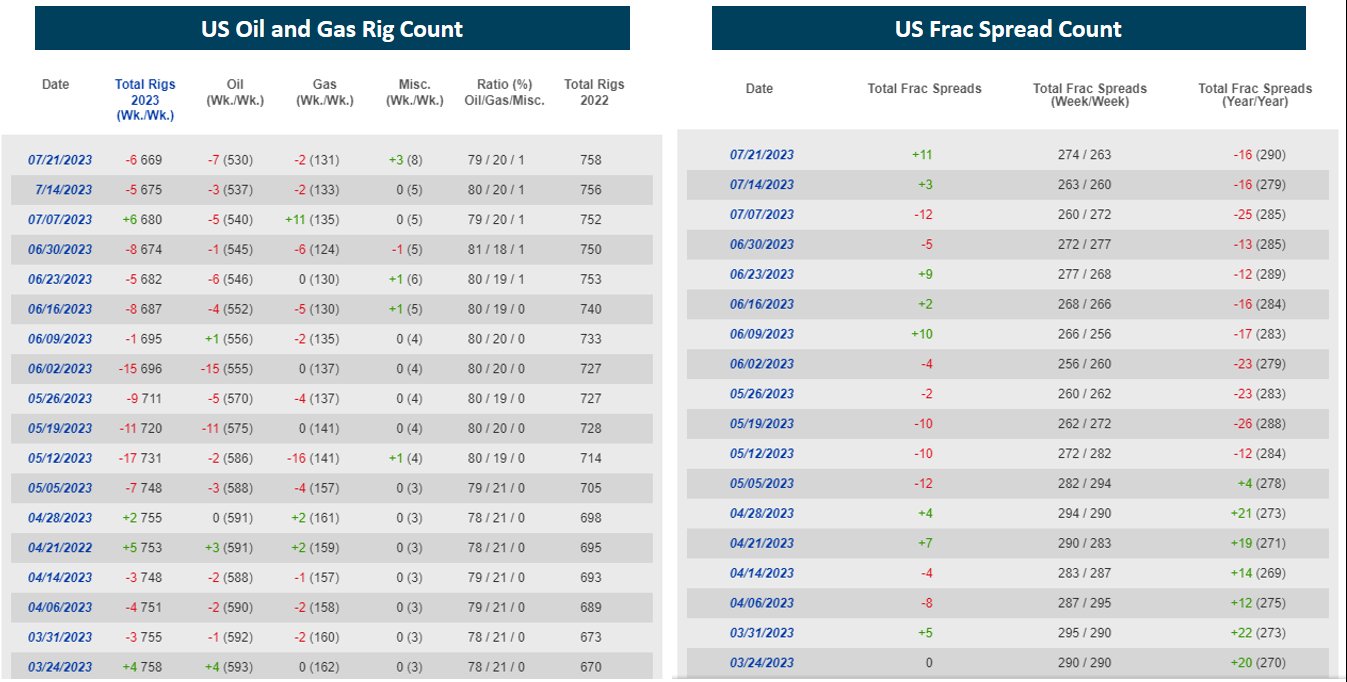
Task: Click the '-26 (288)' year/year cell
Action: click(x=1260, y=424)
